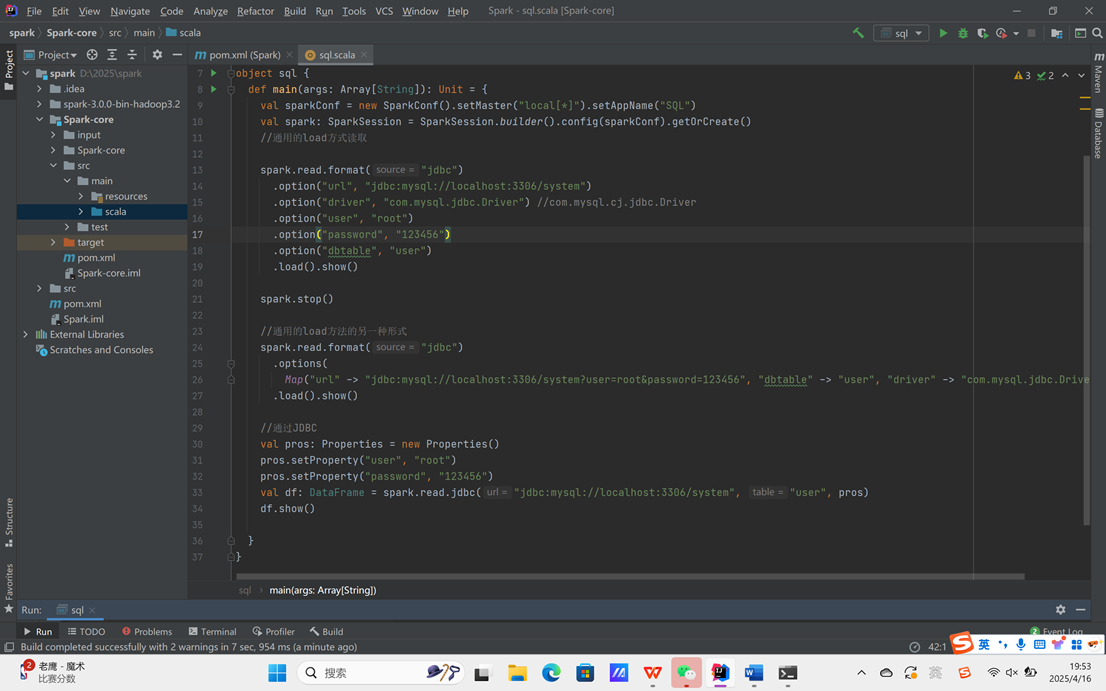Click Select Opened File target icon
This screenshot has width=1106, height=691.
(92, 54)
